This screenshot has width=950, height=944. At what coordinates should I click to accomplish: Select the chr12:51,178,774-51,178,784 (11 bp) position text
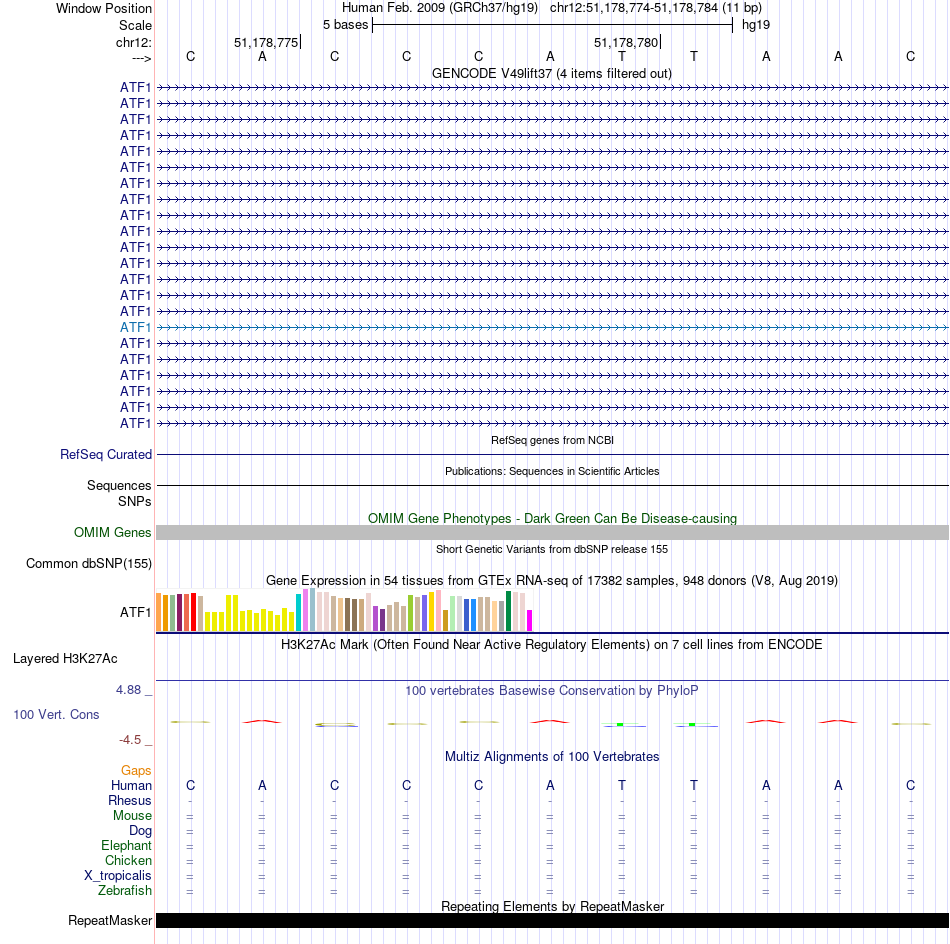point(656,8)
